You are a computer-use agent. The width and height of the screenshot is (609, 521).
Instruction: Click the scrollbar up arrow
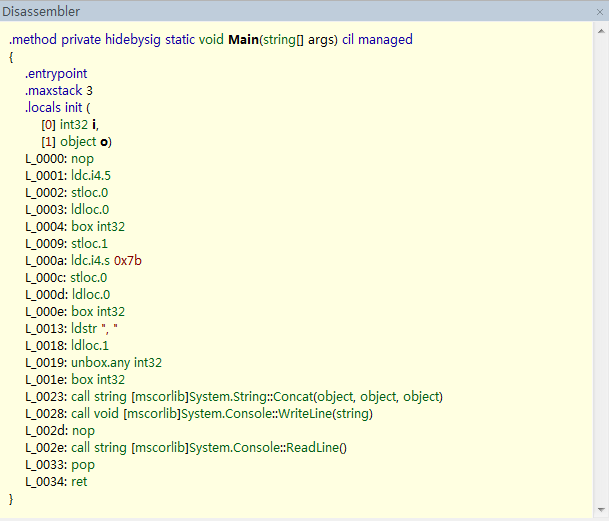(x=601, y=31)
